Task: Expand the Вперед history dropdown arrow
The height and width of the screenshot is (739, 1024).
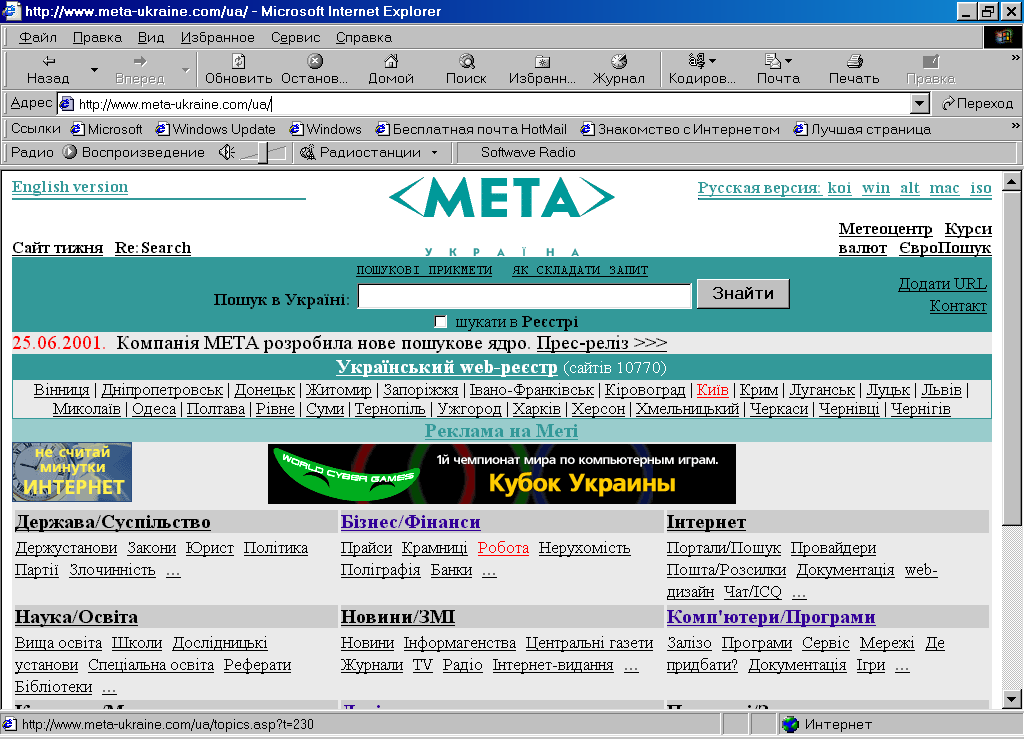Action: (x=185, y=69)
